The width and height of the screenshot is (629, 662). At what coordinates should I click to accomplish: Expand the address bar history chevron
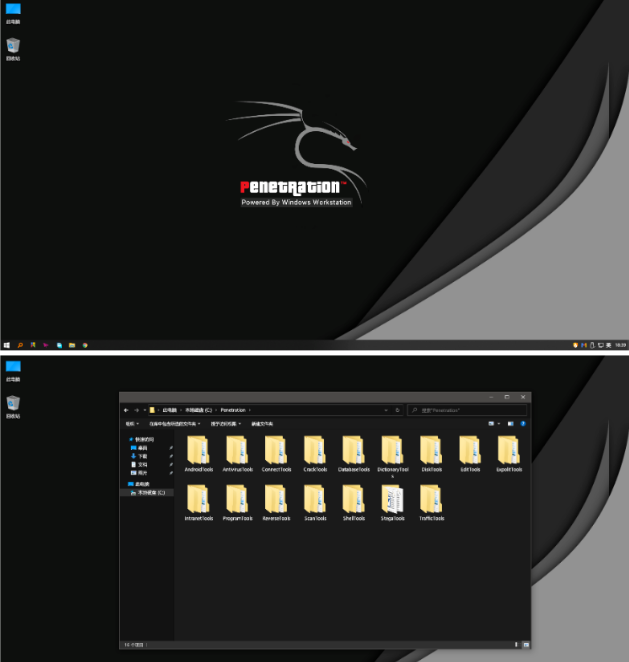pos(386,410)
